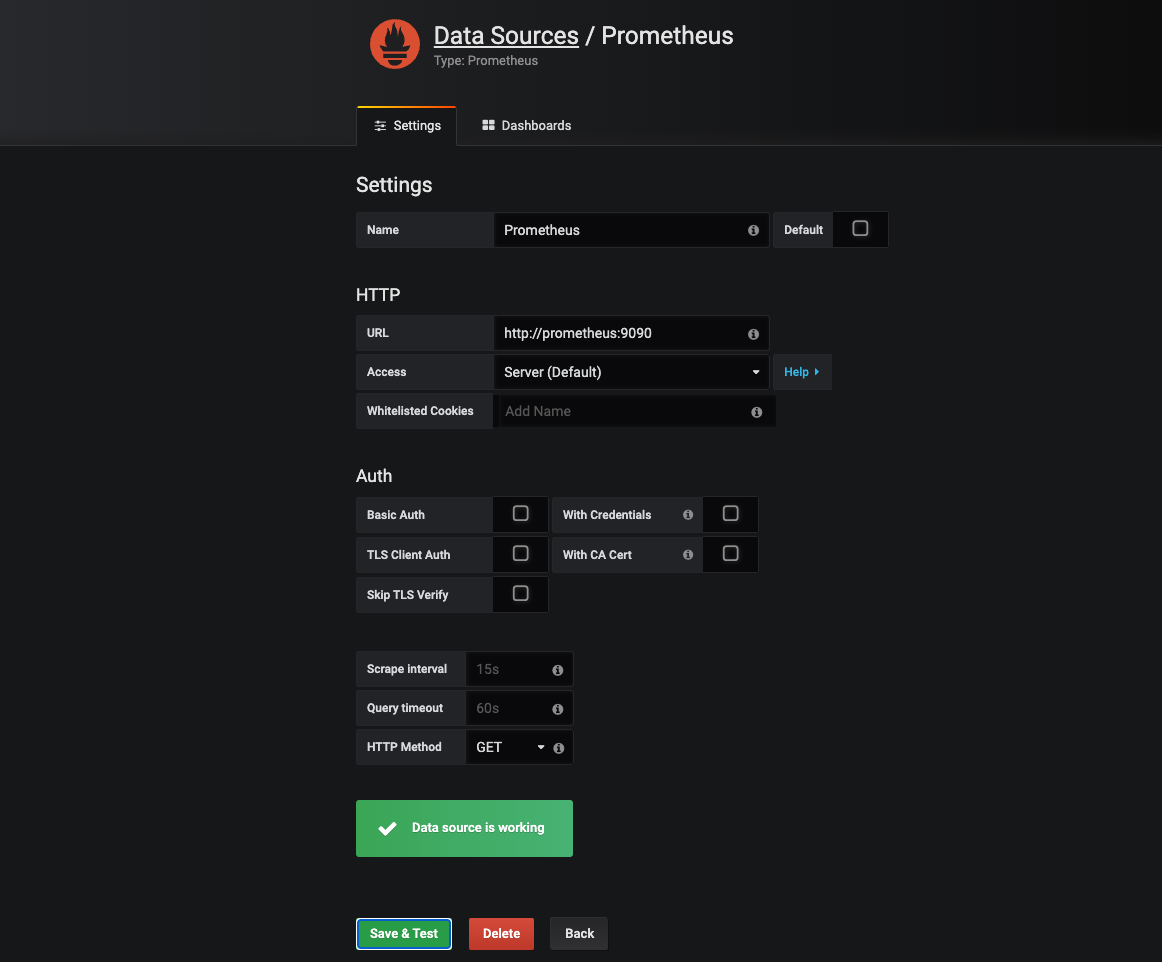Image resolution: width=1162 pixels, height=962 pixels.
Task: Click the info icon next to the URL field
Action: [753, 333]
